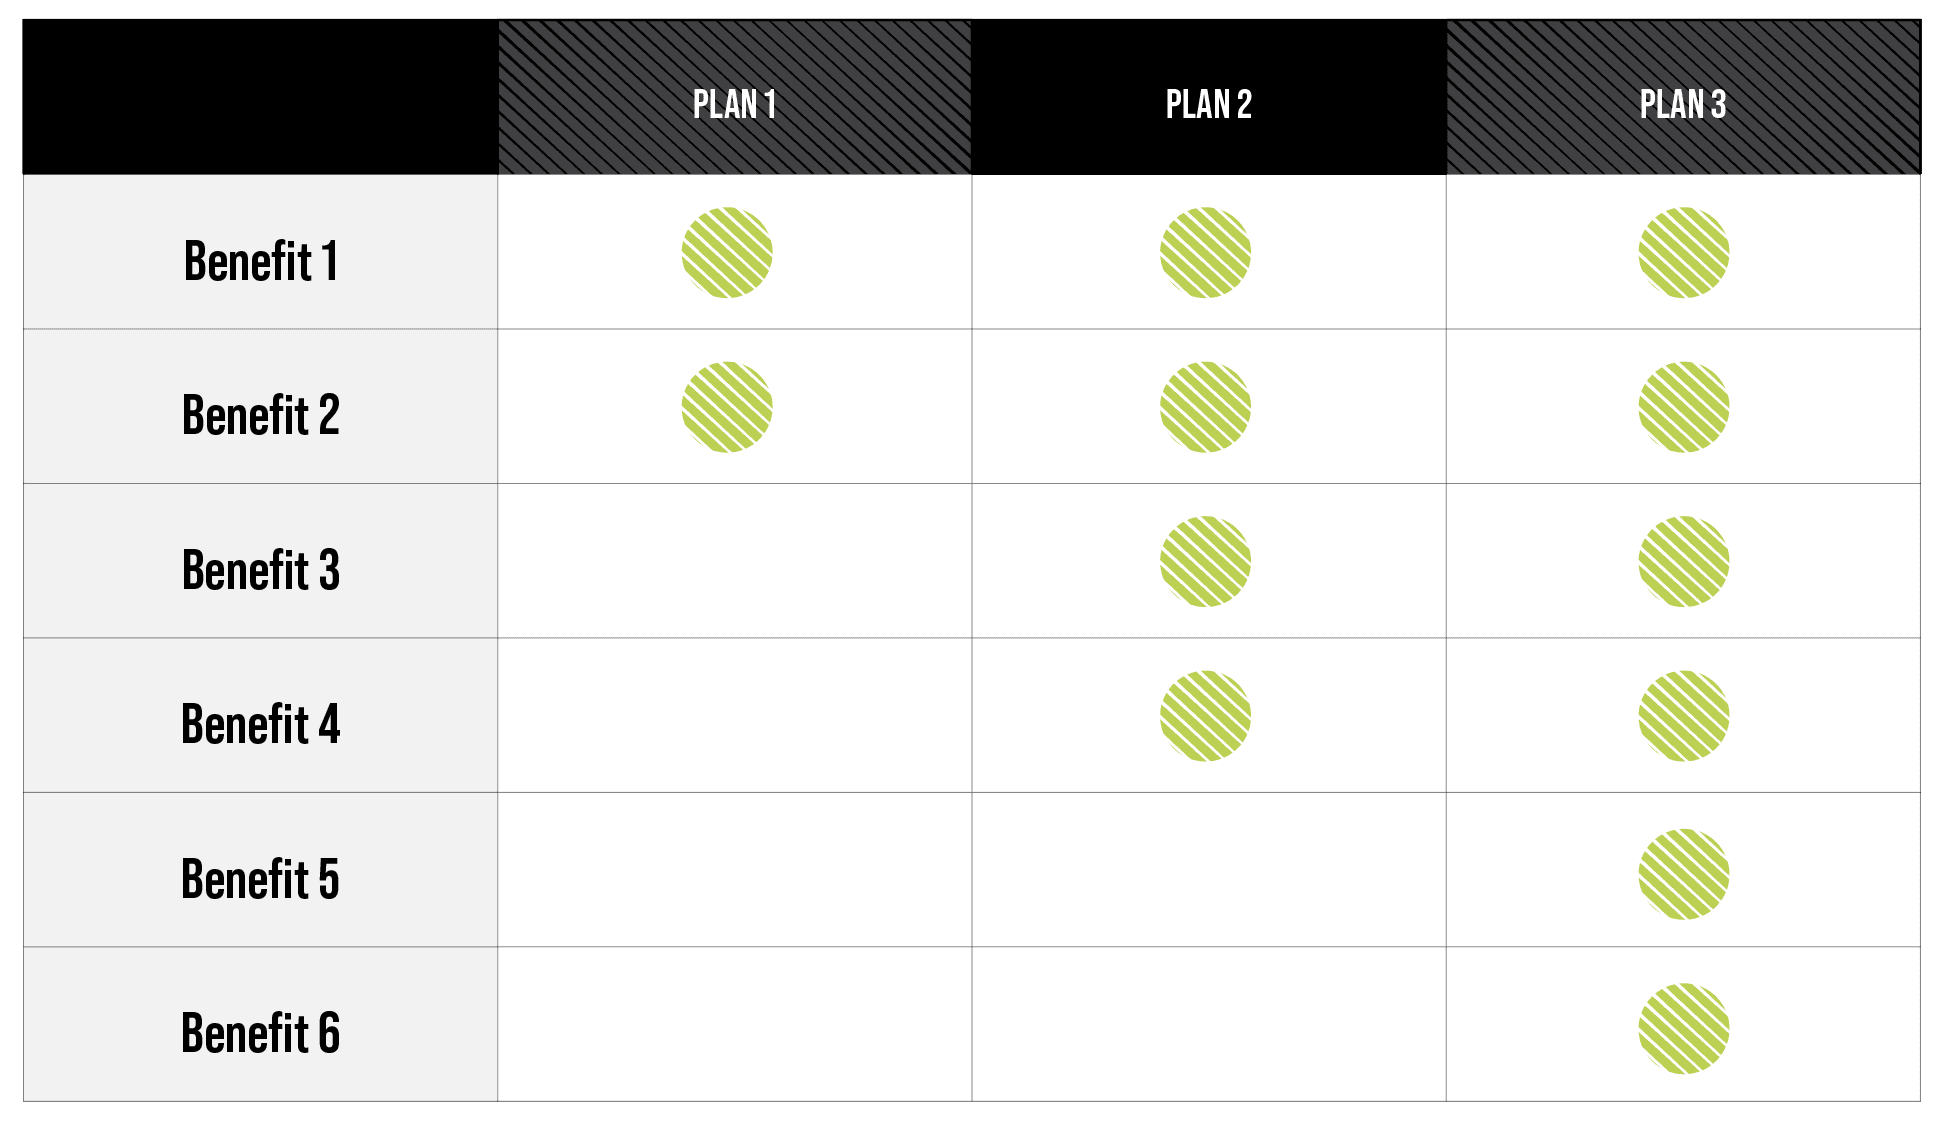Viewport: 1946px width, 1128px height.
Task: Click green circle for Benefit 1 Plan 3
Action: [x=1684, y=252]
